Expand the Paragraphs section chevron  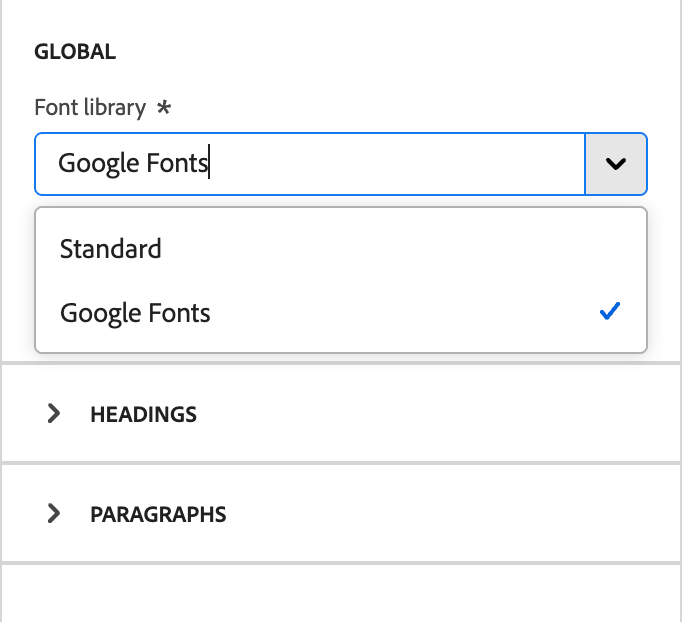(x=54, y=514)
